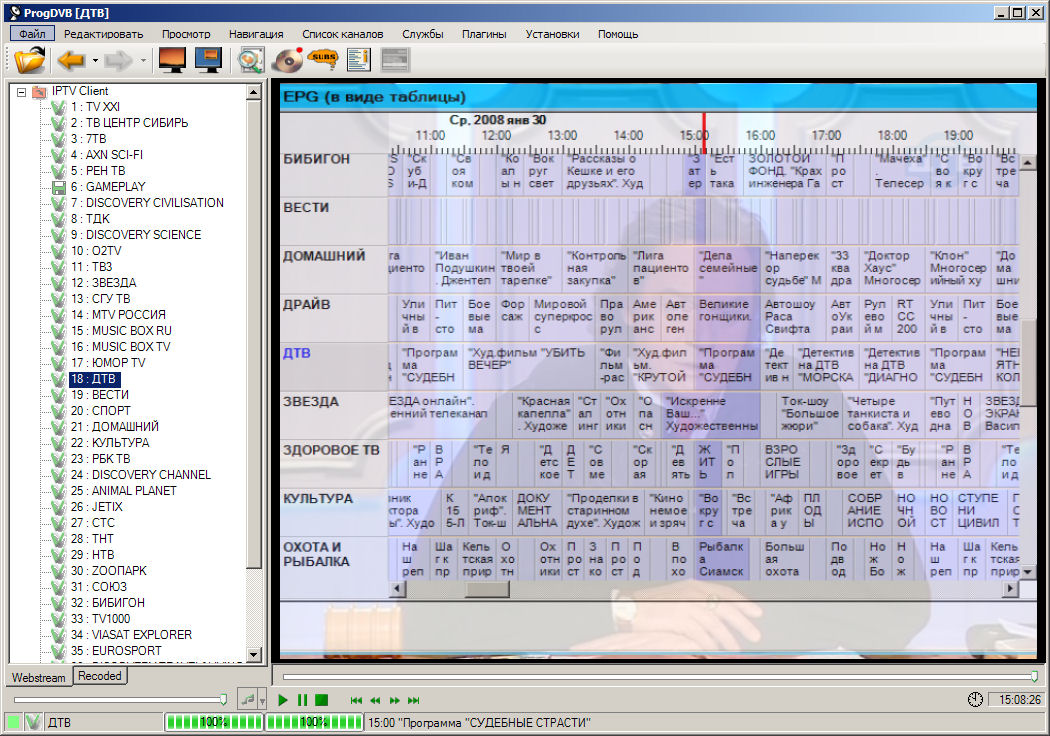This screenshot has height=736, width=1050.
Task: Fast forward with the double-right arrows
Action: [394, 701]
